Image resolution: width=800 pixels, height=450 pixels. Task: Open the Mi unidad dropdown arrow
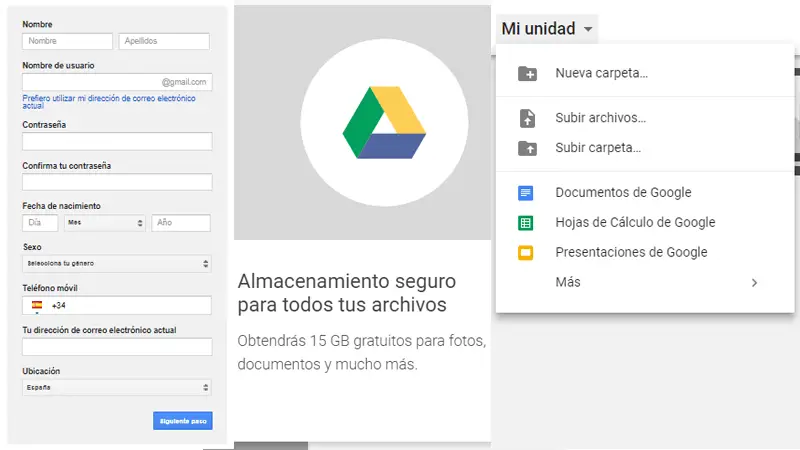click(588, 29)
